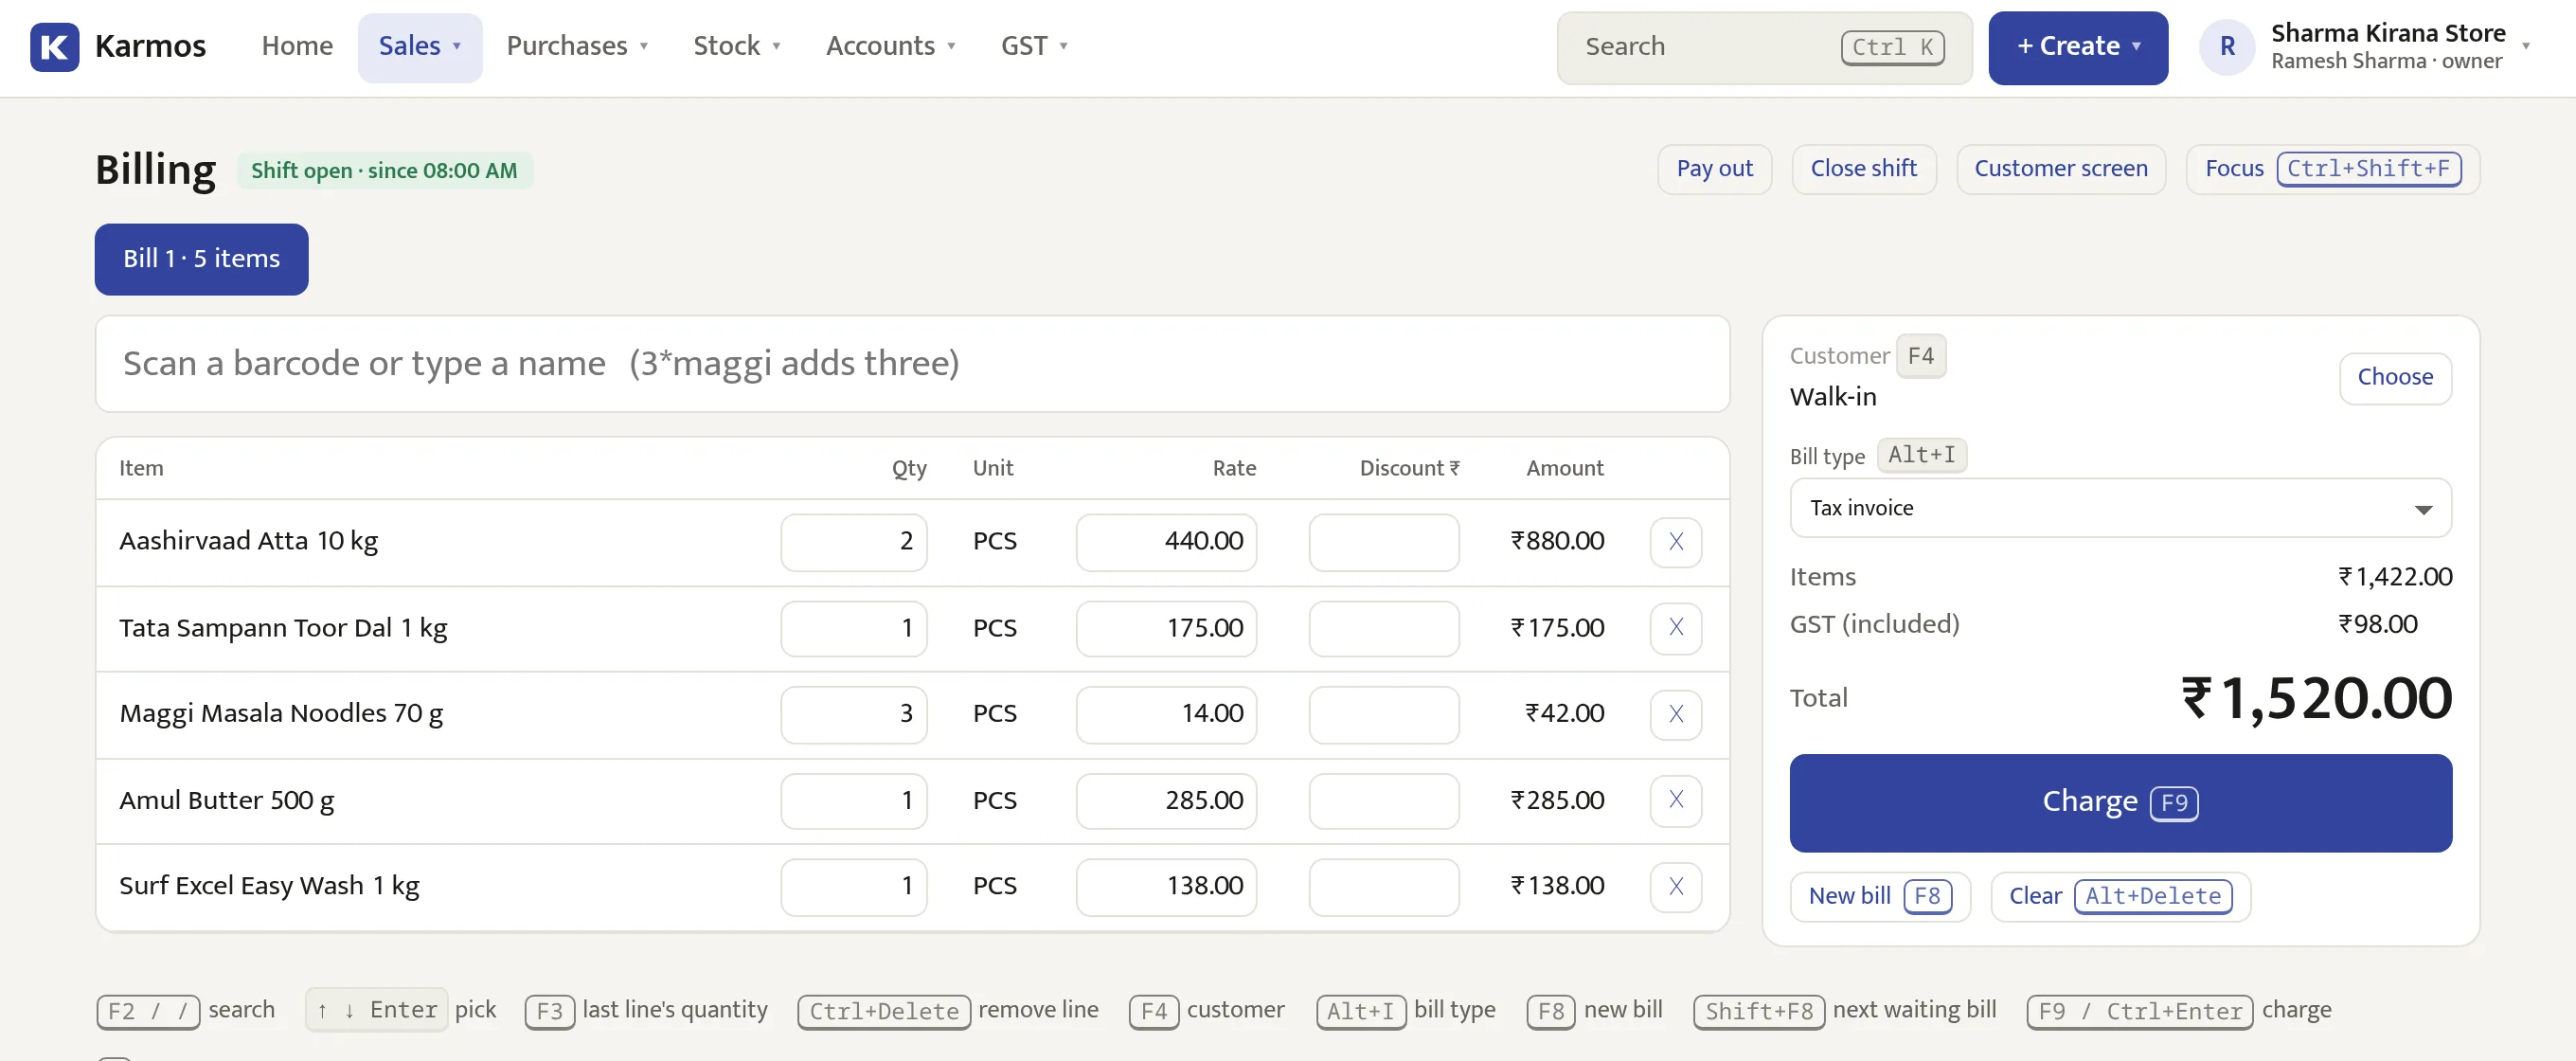Remove the Tata Sampann Toor Dal line
This screenshot has height=1061, width=2576.
1676,628
